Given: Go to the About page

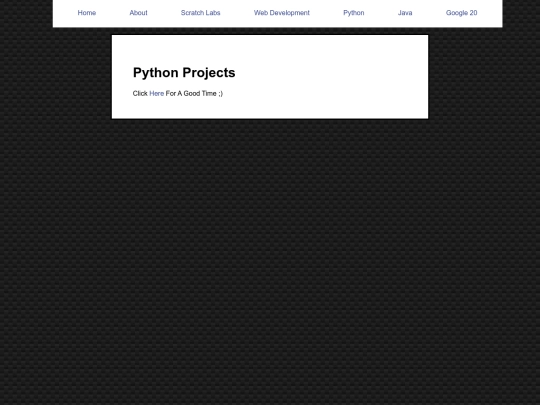Looking at the screenshot, I should 138,13.
